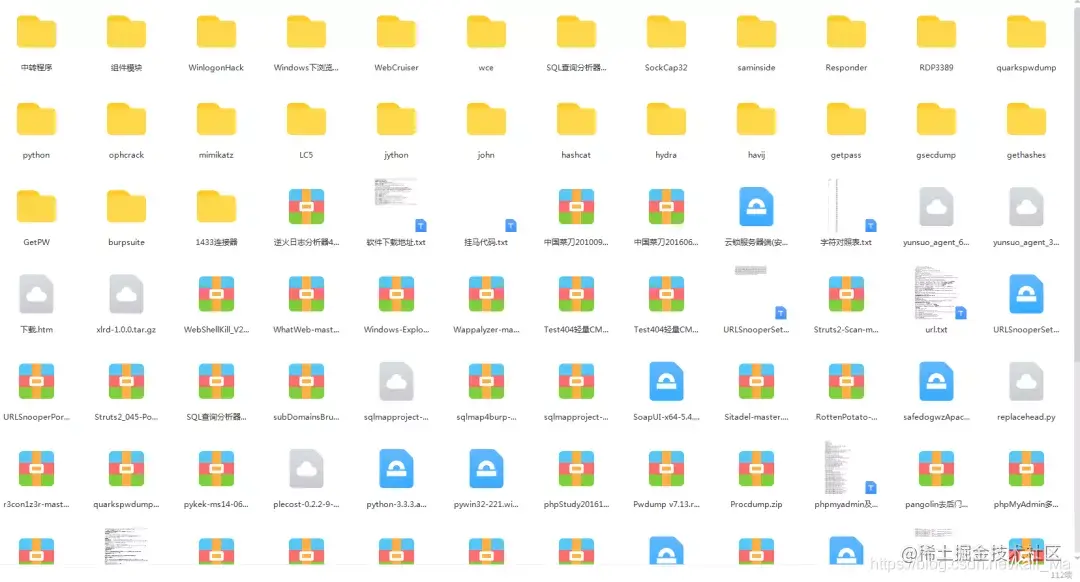Open the WebCruiser folder
1080x582 pixels.
pos(396,32)
